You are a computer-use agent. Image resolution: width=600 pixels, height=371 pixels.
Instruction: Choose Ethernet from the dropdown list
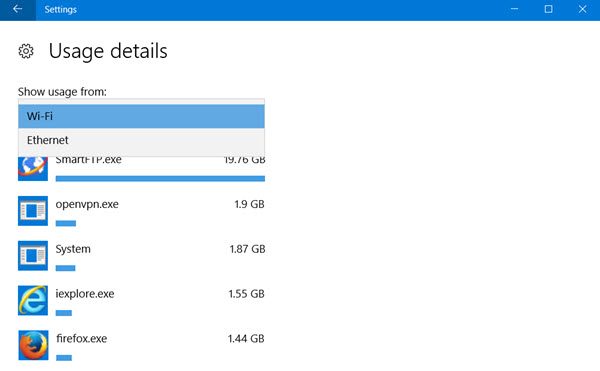[x=141, y=140]
